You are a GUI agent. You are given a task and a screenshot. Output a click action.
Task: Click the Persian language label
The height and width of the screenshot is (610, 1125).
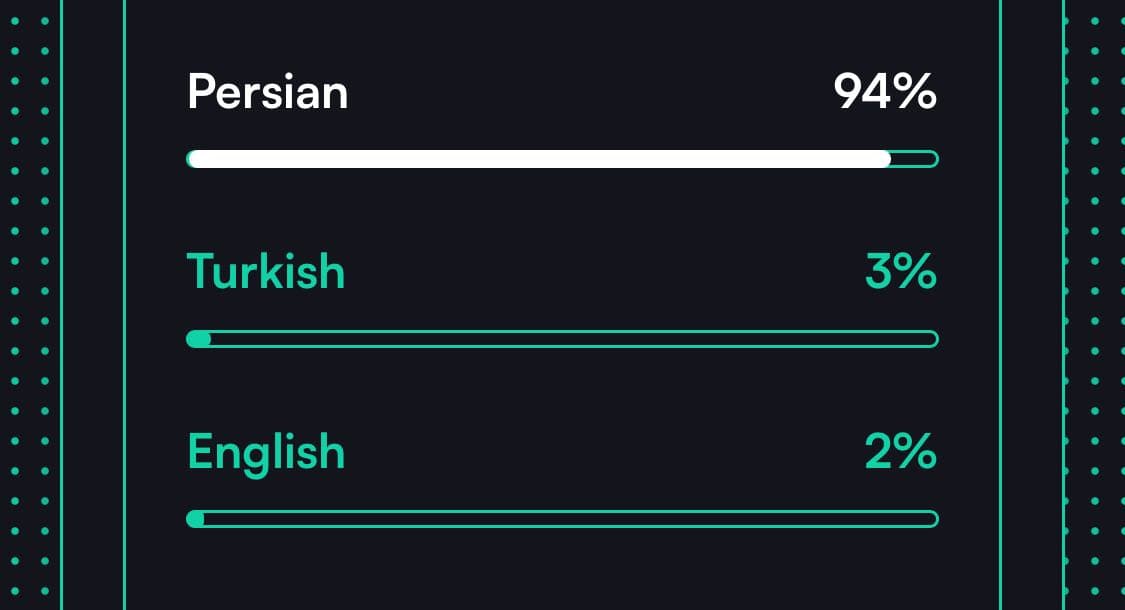pos(267,93)
